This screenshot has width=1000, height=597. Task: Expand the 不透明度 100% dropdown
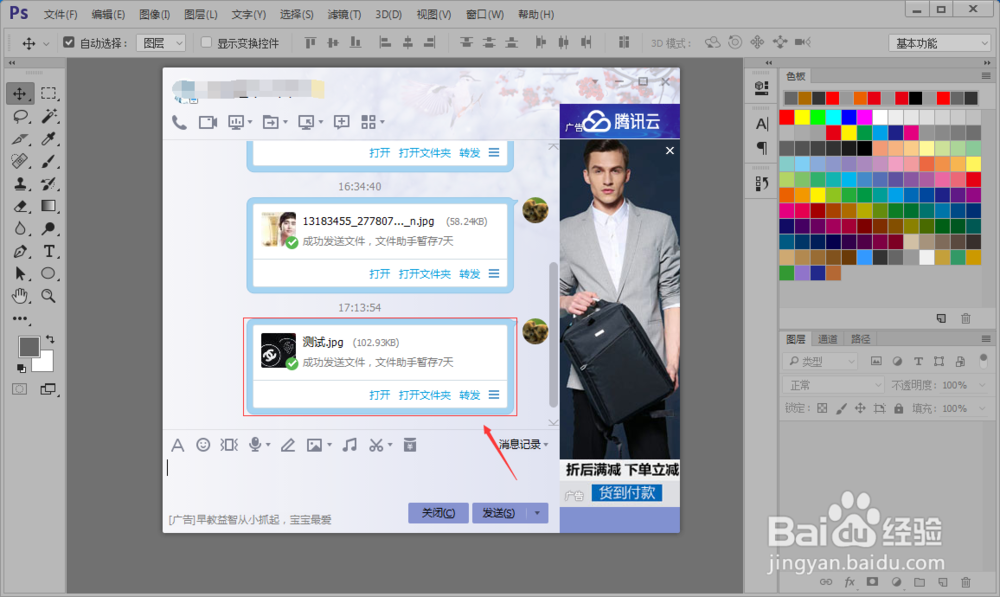[x=982, y=385]
